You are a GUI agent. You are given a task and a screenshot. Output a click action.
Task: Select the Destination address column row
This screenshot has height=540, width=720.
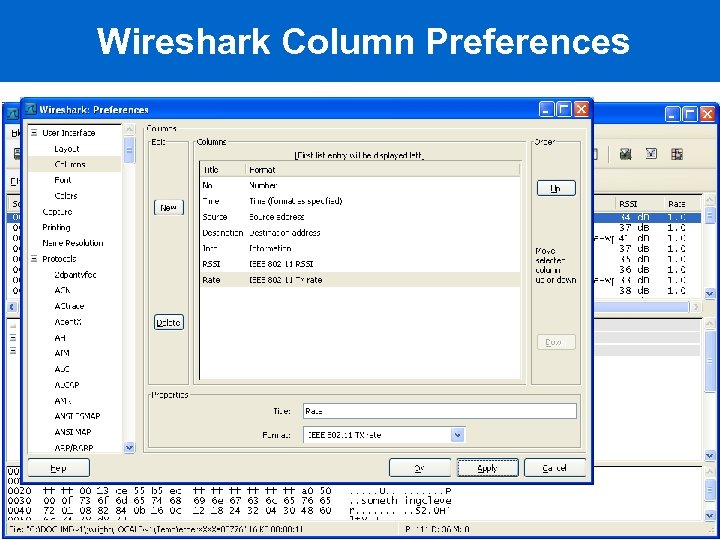[x=360, y=233]
